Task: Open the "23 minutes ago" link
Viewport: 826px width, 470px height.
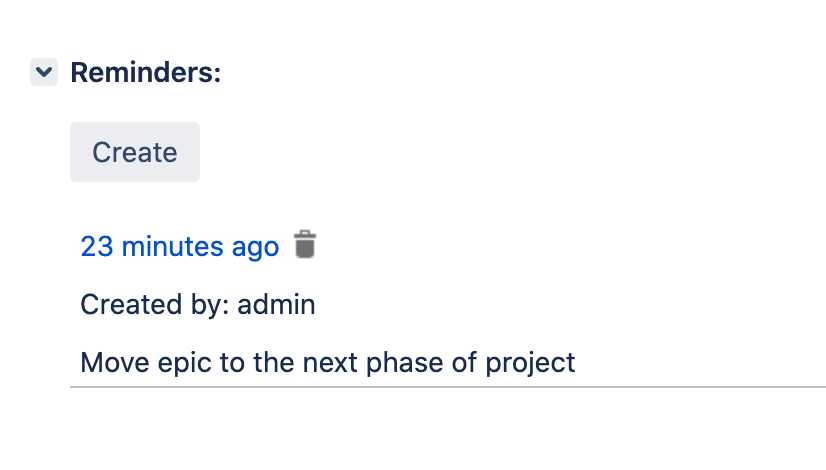Action: tap(180, 246)
